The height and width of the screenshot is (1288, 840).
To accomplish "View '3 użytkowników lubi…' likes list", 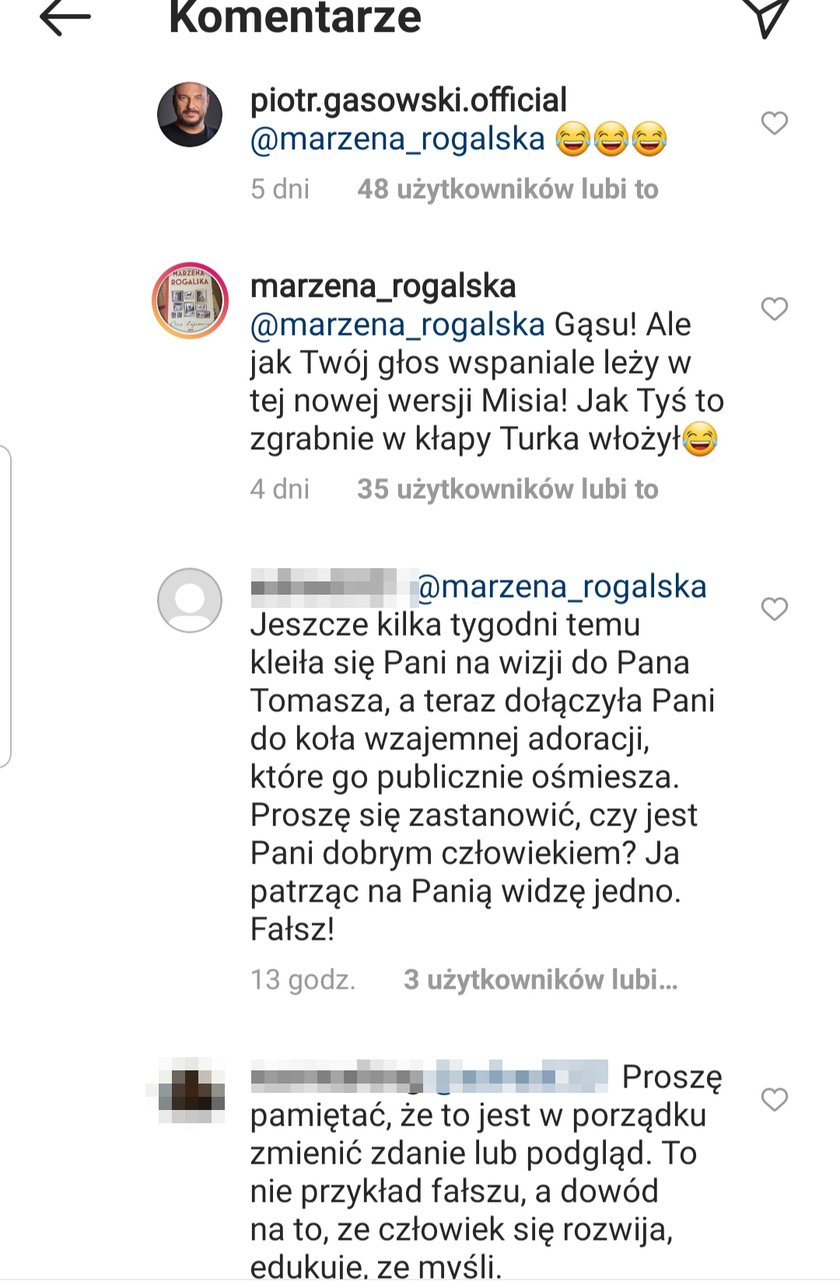I will (541, 980).
